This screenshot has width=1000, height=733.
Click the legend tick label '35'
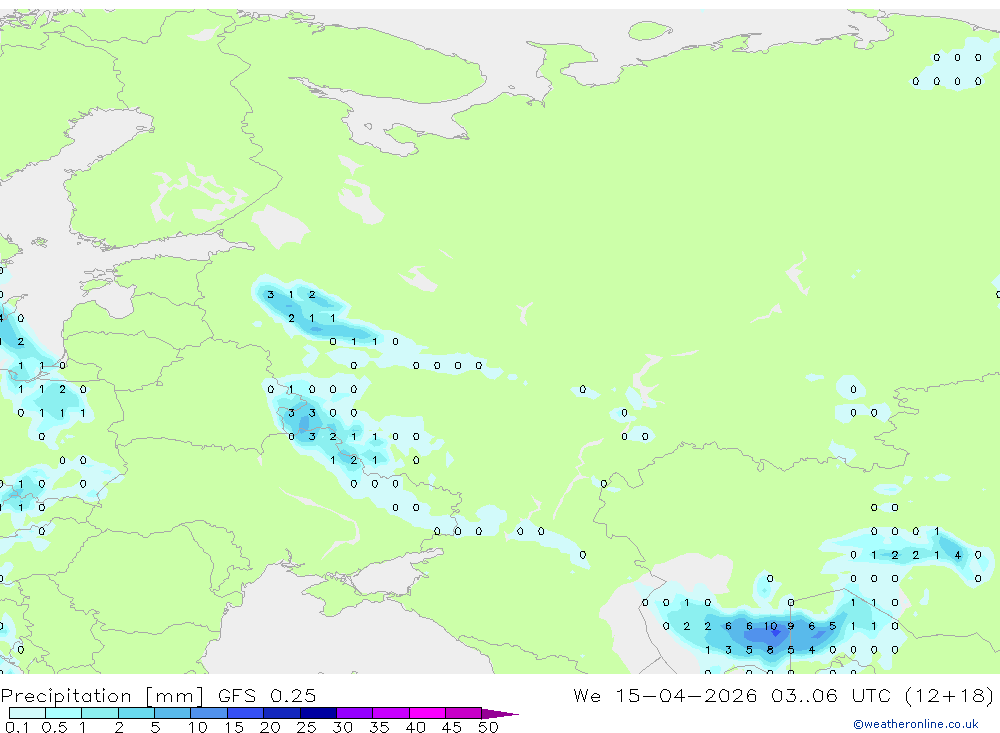[x=379, y=727]
